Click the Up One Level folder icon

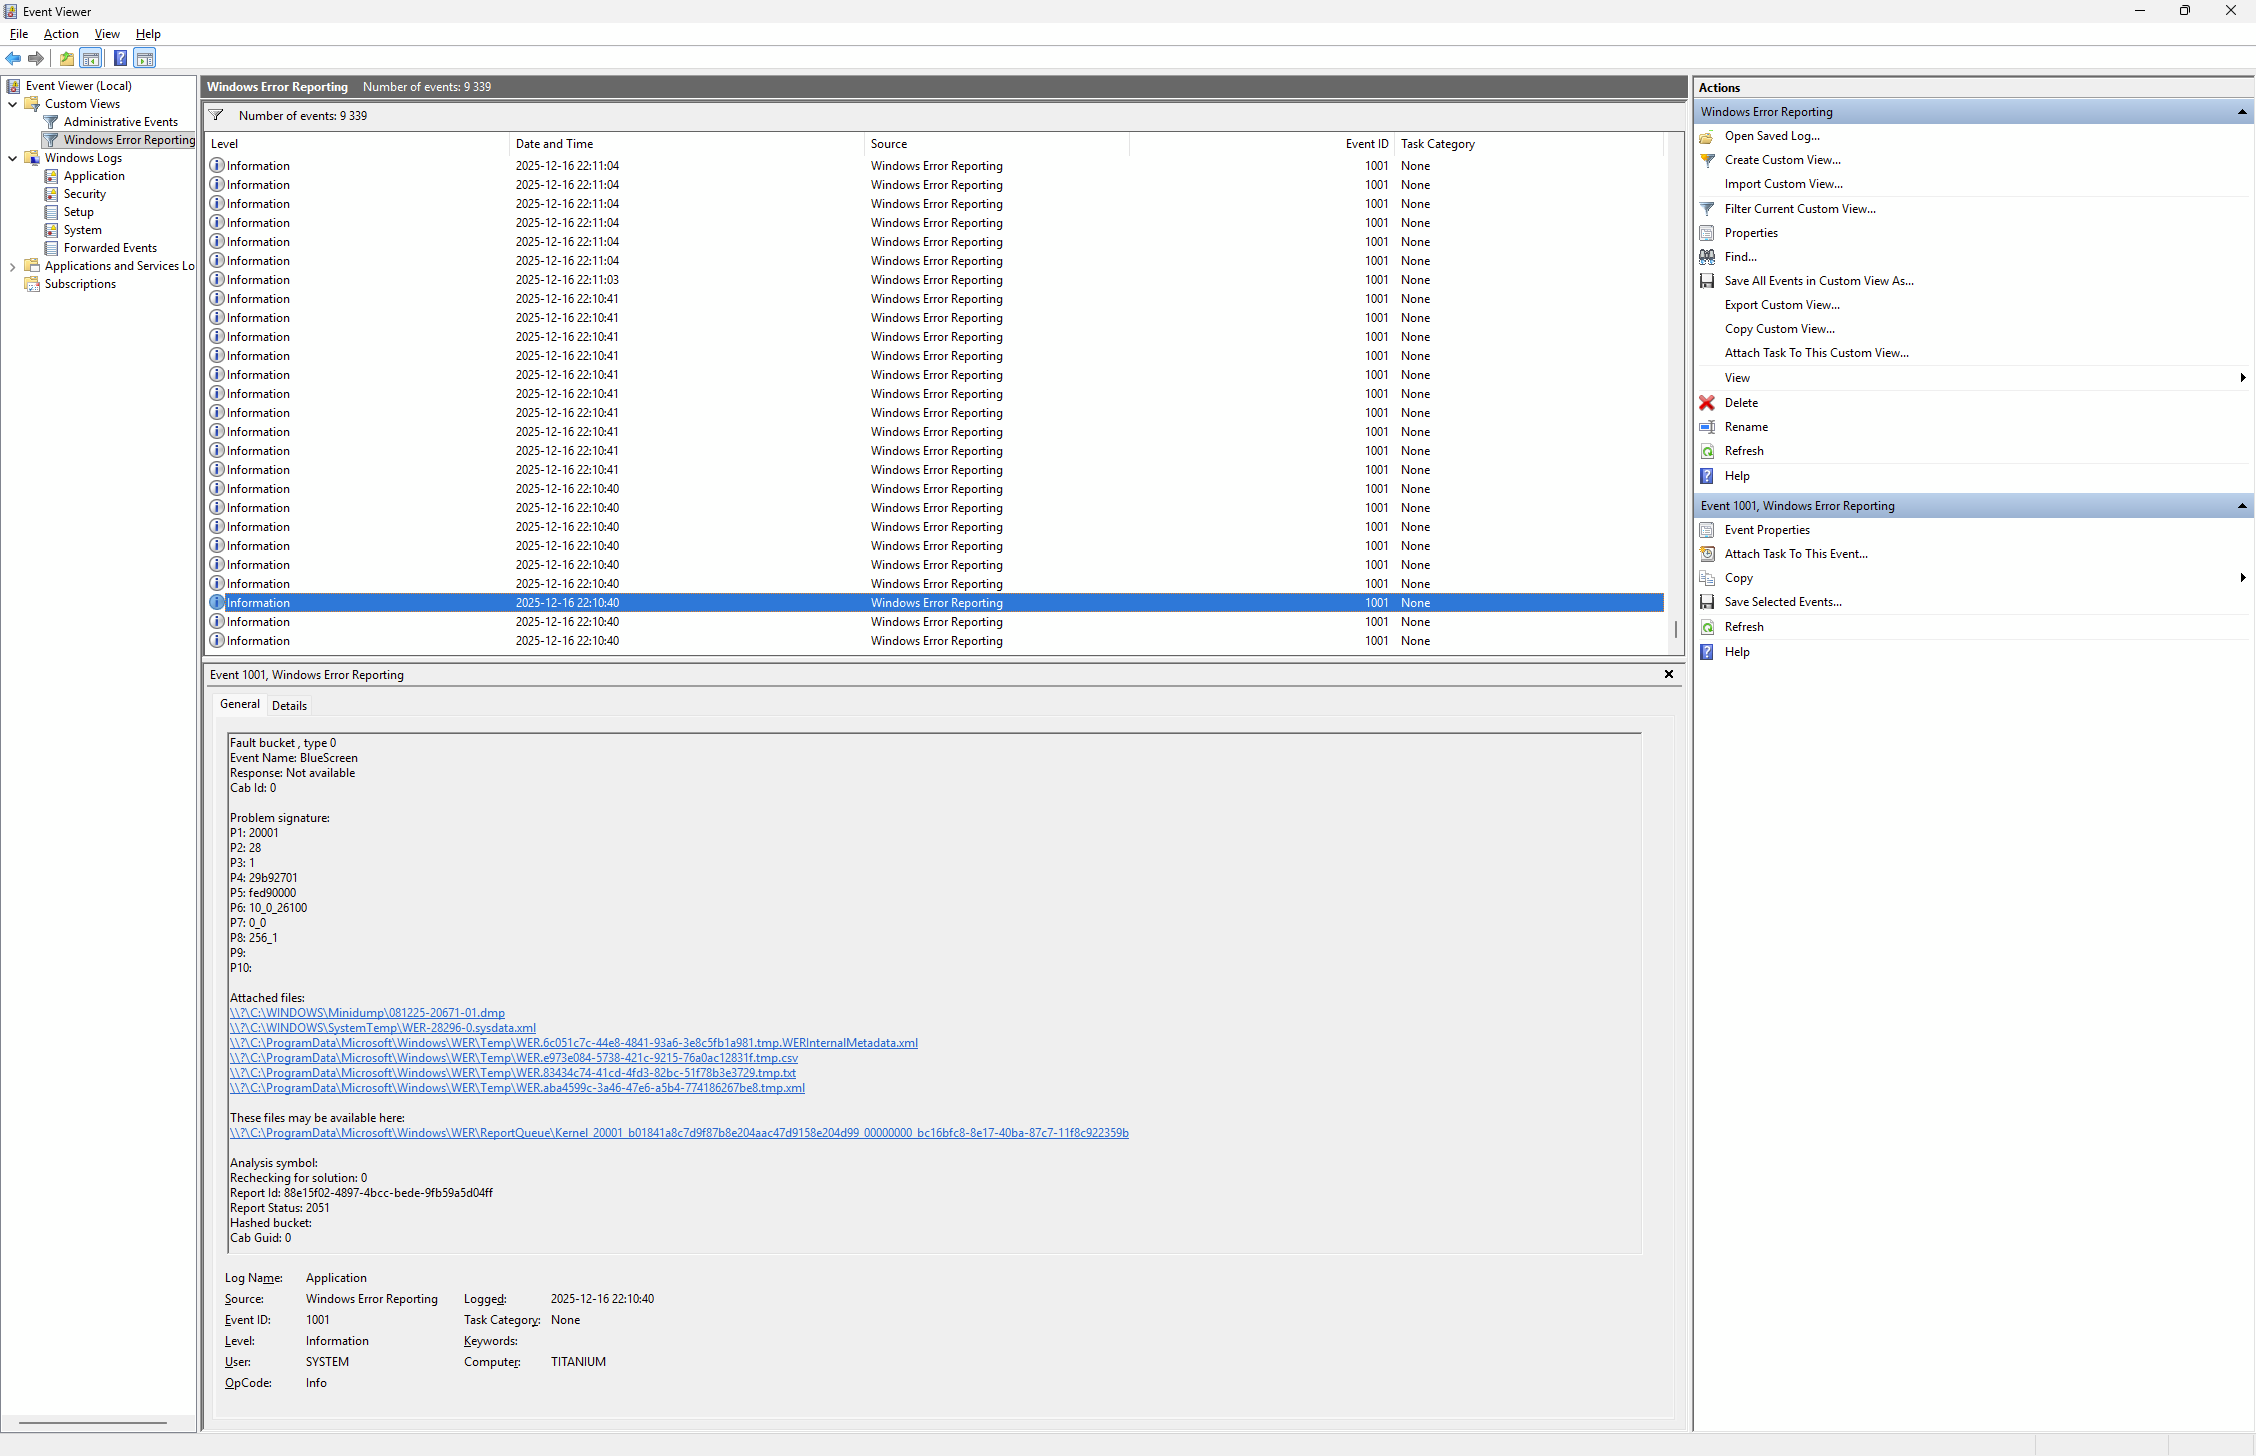tap(66, 58)
